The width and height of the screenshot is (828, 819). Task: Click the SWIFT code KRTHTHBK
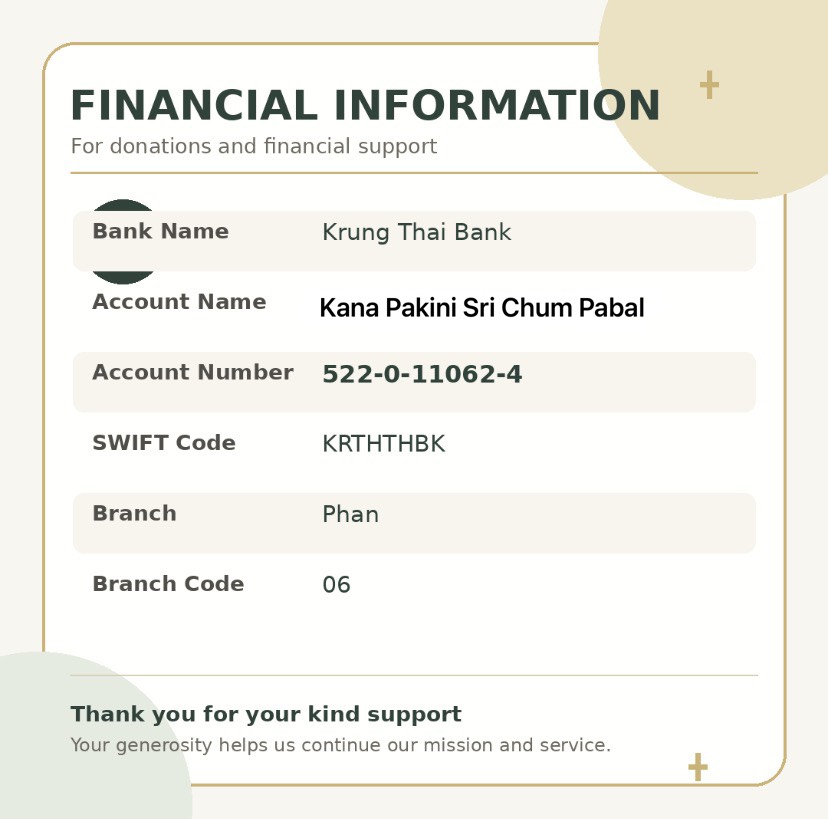pyautogui.click(x=384, y=444)
